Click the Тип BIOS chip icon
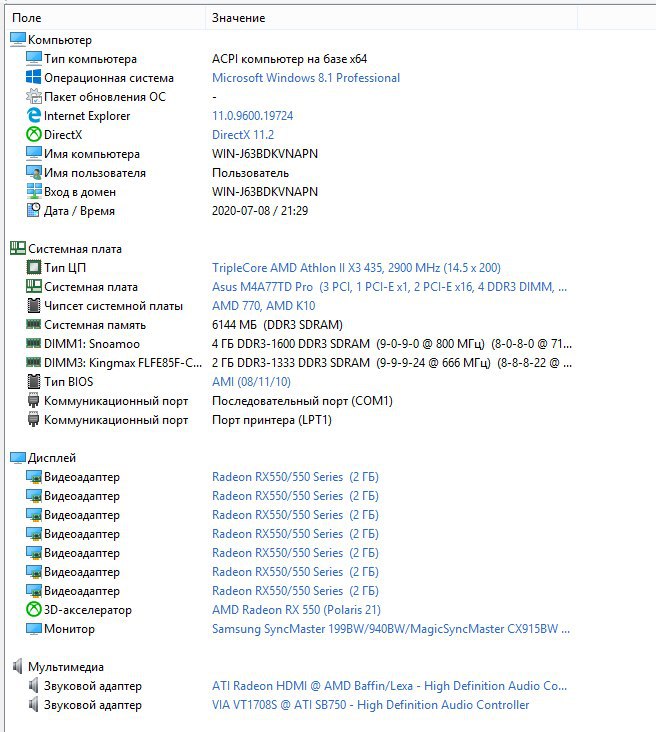 click(34, 381)
